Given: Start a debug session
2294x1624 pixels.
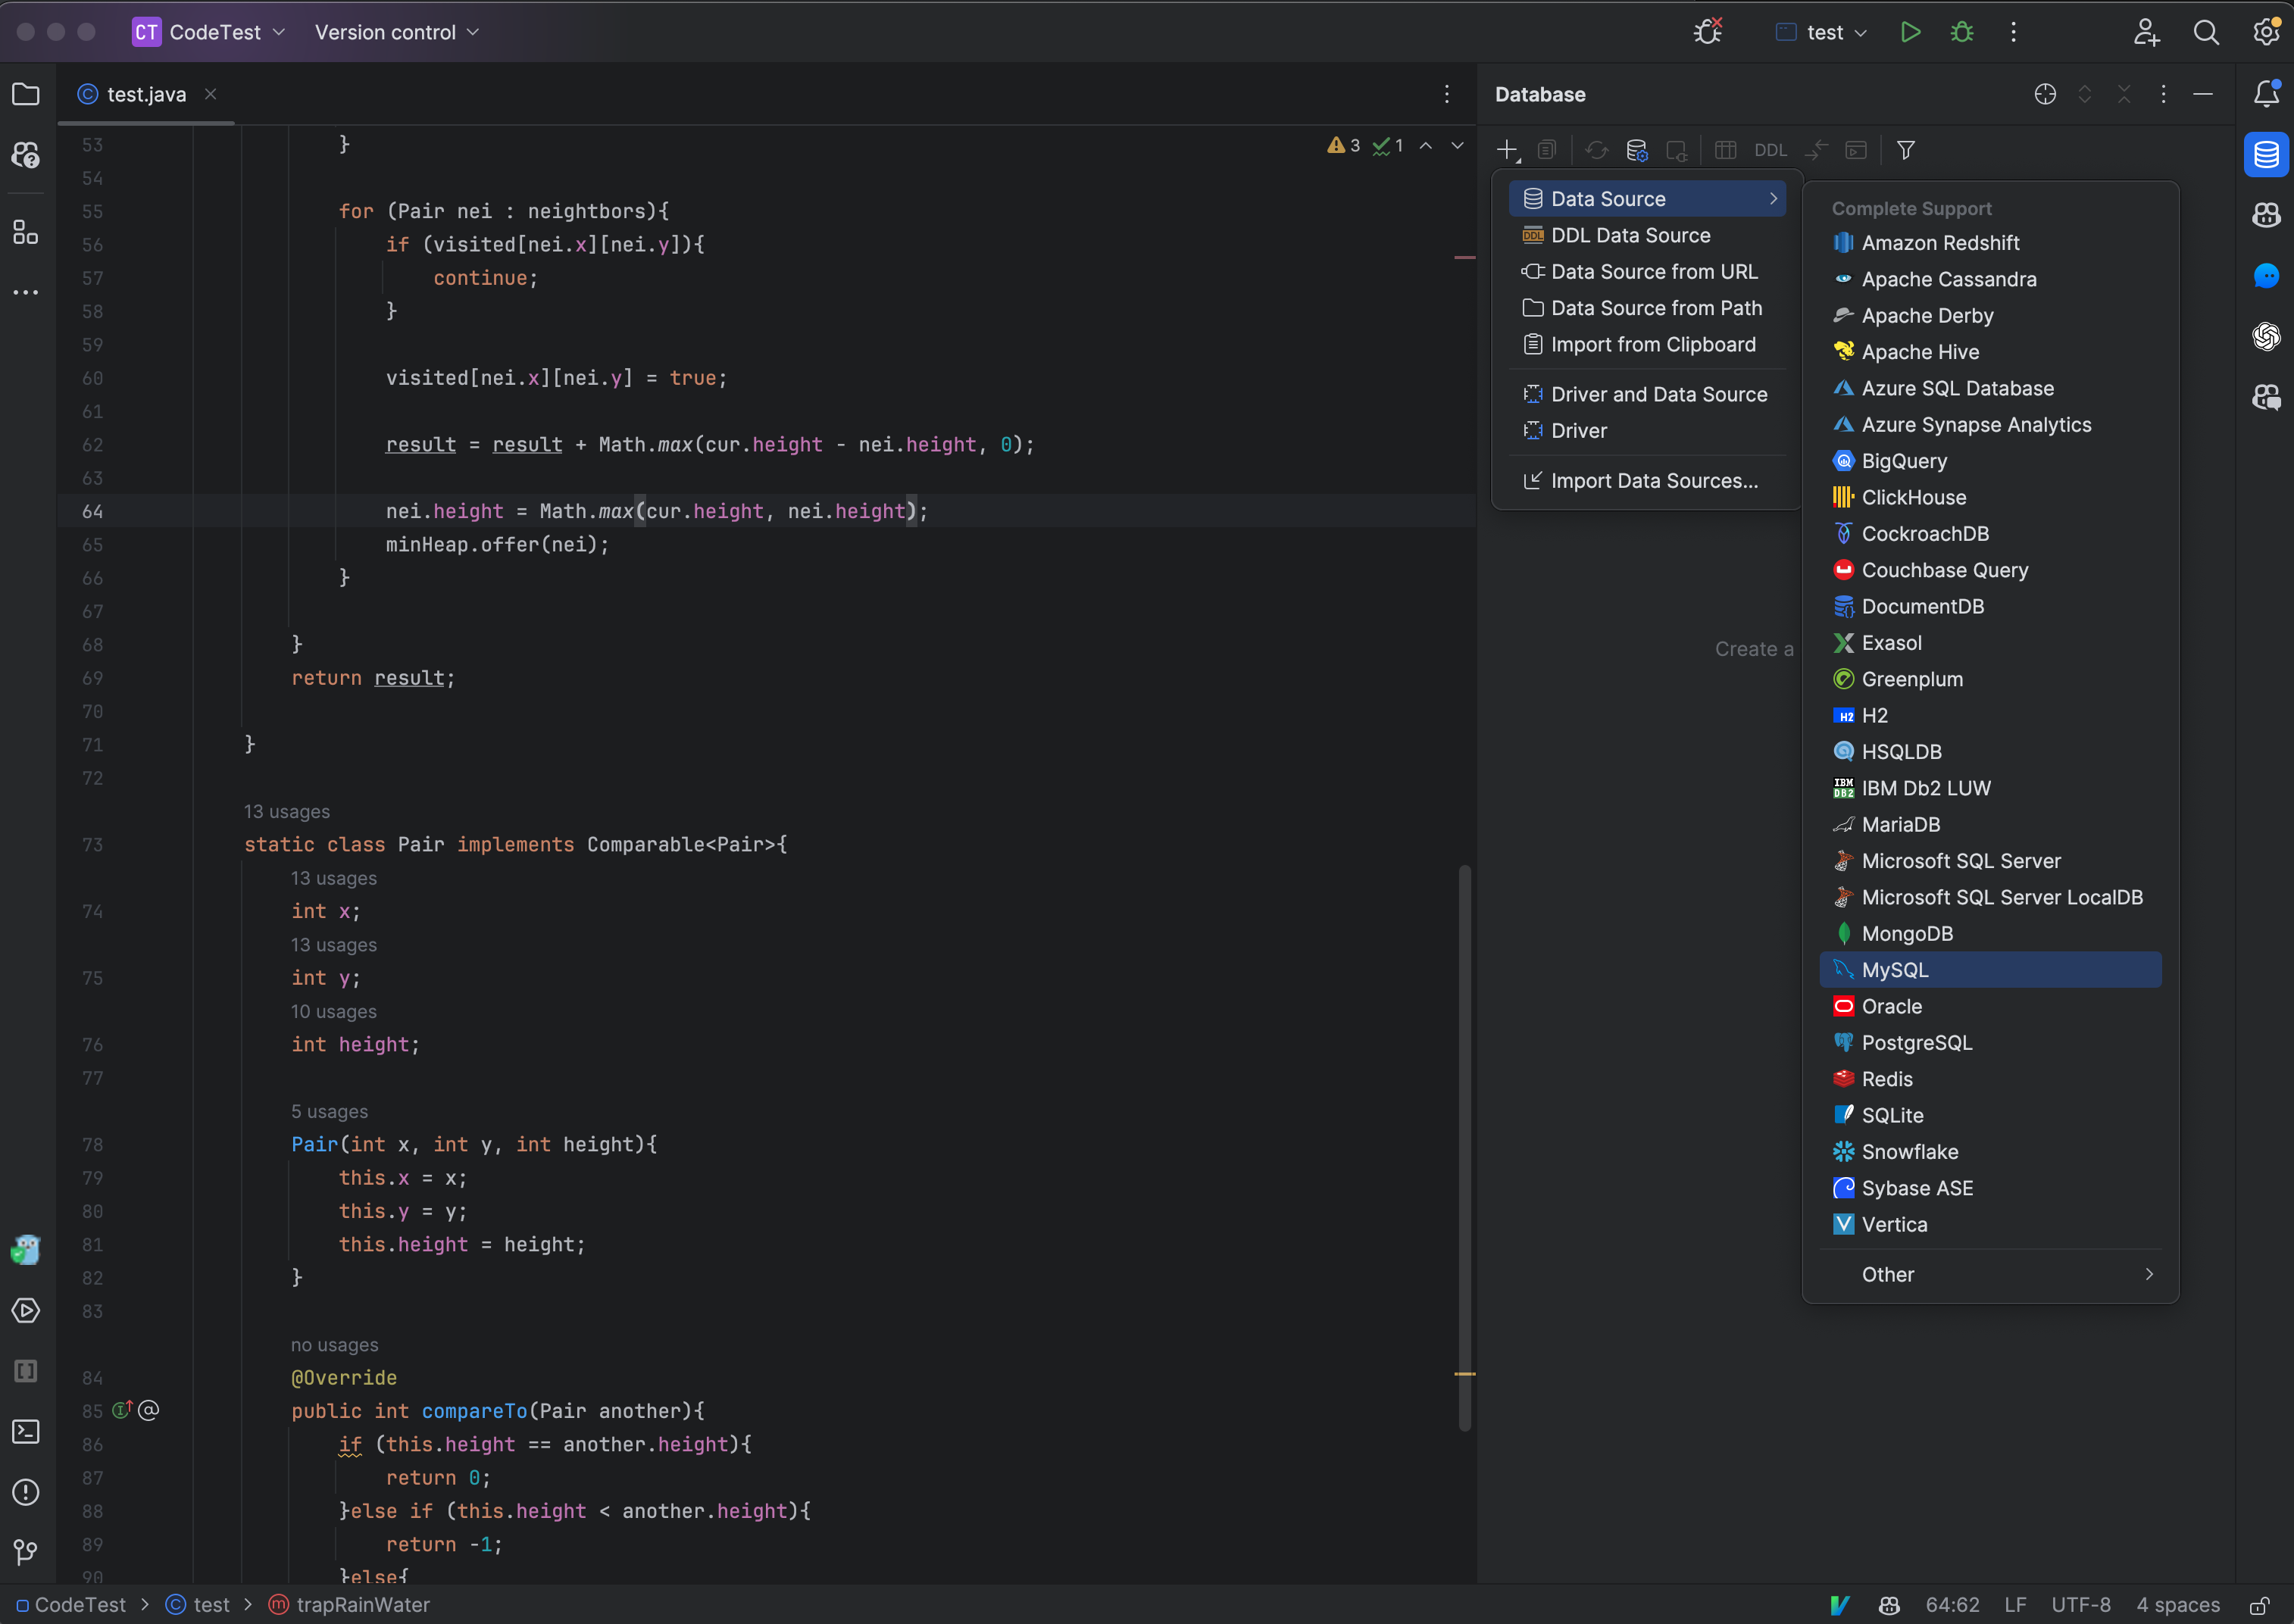Looking at the screenshot, I should 1961,31.
